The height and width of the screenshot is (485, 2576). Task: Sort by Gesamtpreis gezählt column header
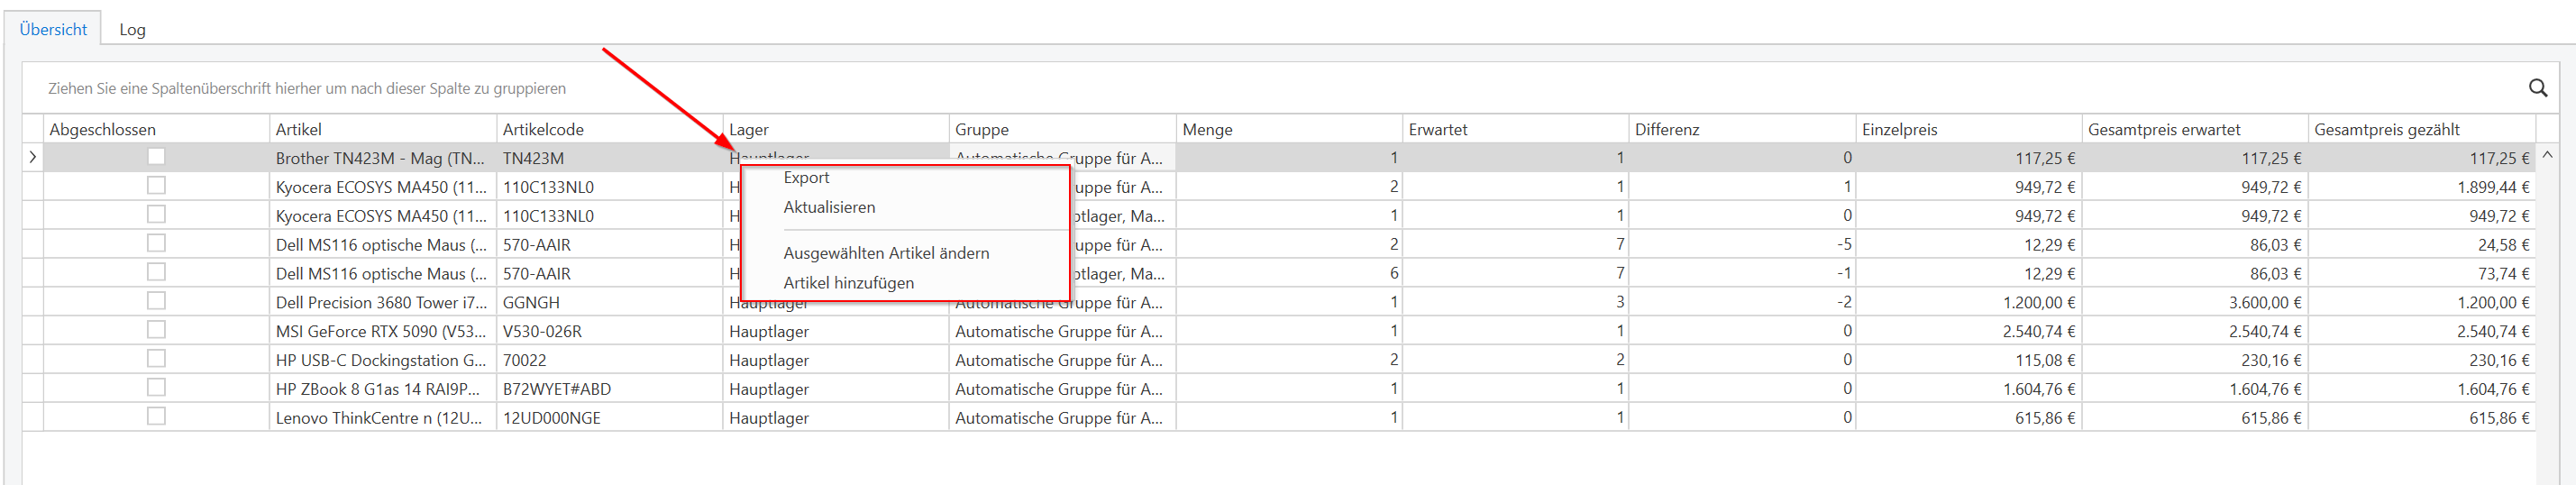2386,129
